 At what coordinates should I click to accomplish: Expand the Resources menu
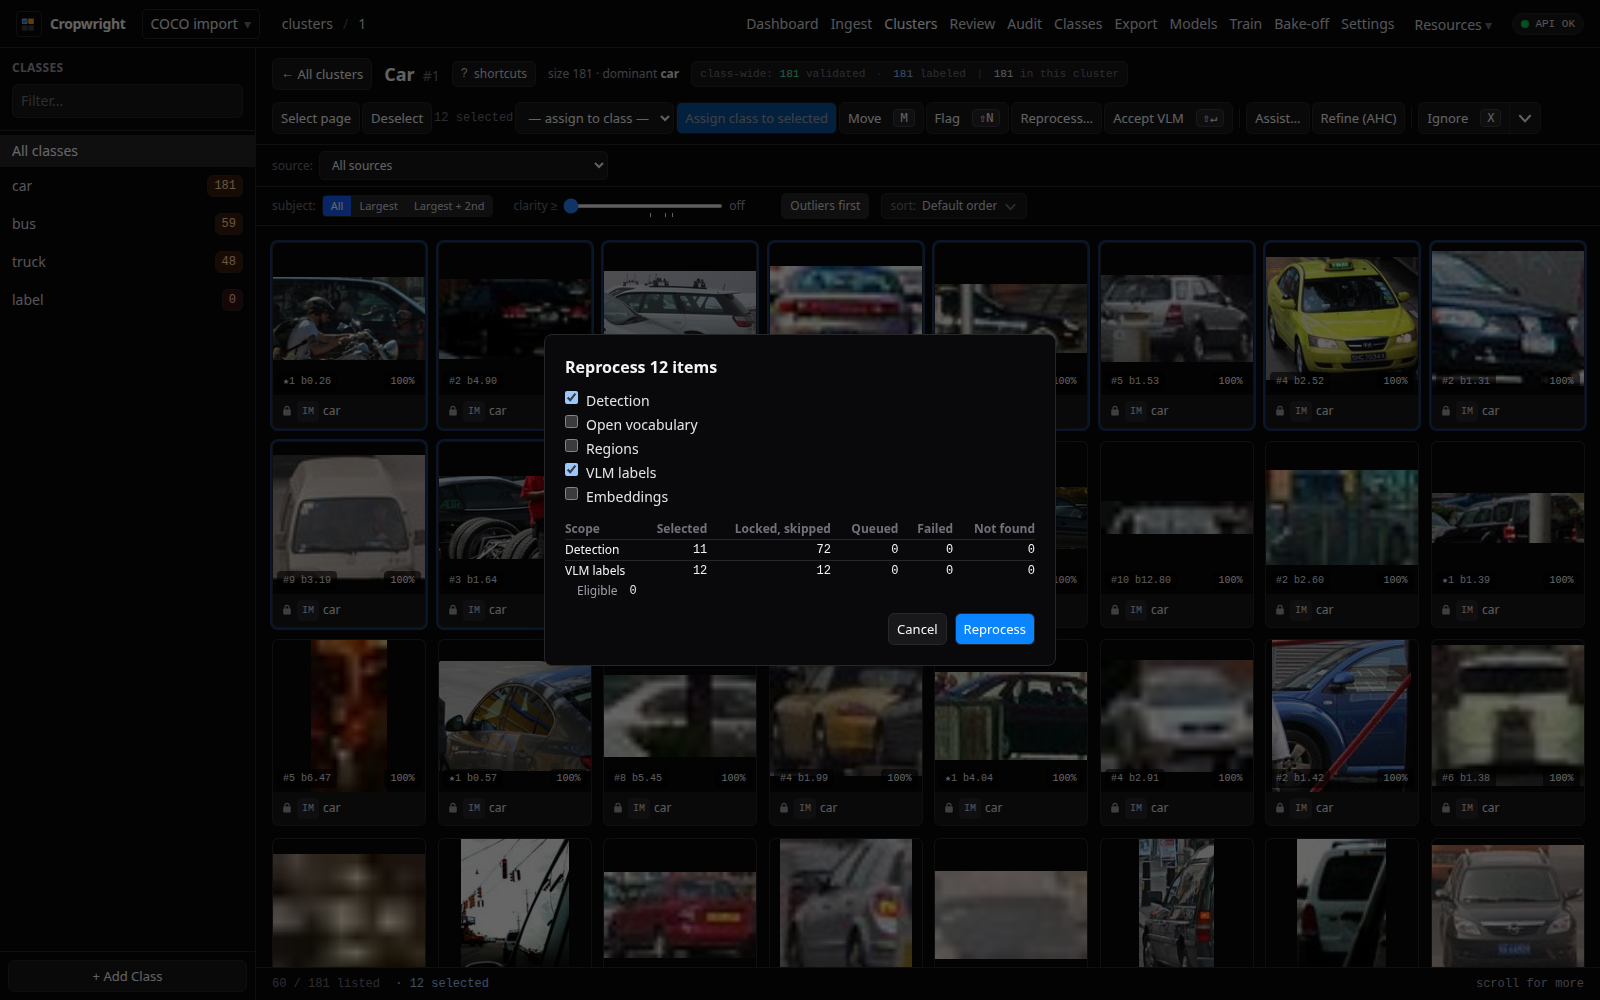[x=1453, y=25]
